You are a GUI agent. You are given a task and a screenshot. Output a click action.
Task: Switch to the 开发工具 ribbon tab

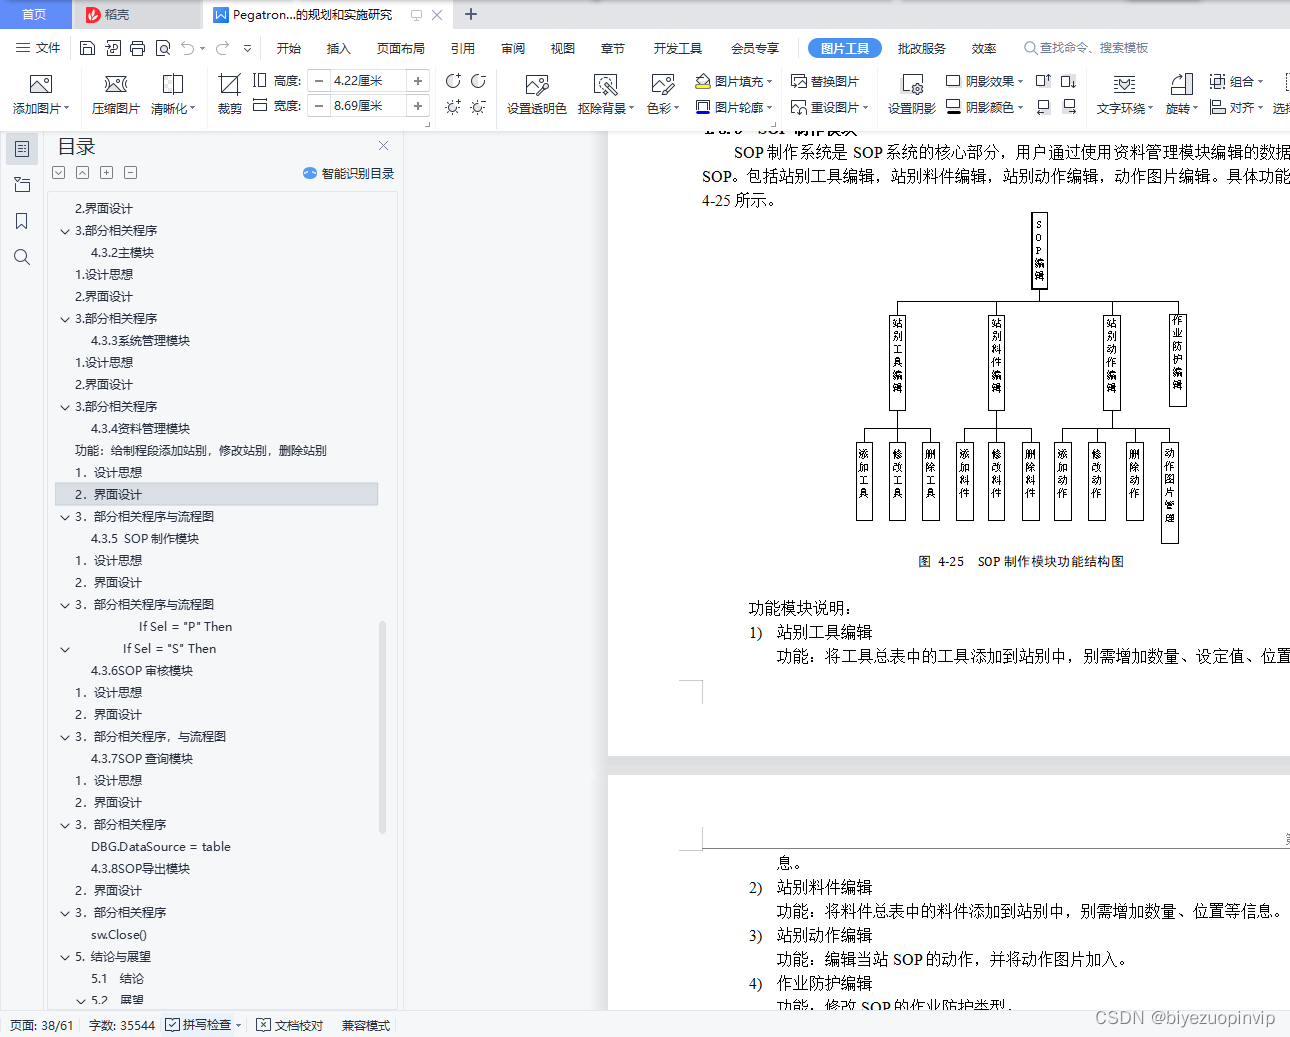(x=677, y=47)
